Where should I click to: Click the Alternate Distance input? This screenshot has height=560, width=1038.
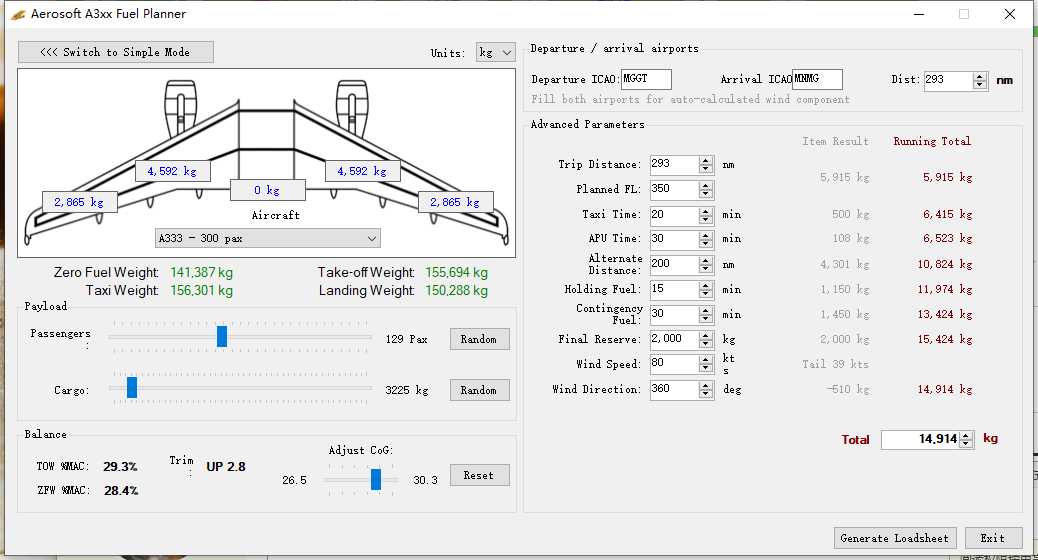click(674, 264)
